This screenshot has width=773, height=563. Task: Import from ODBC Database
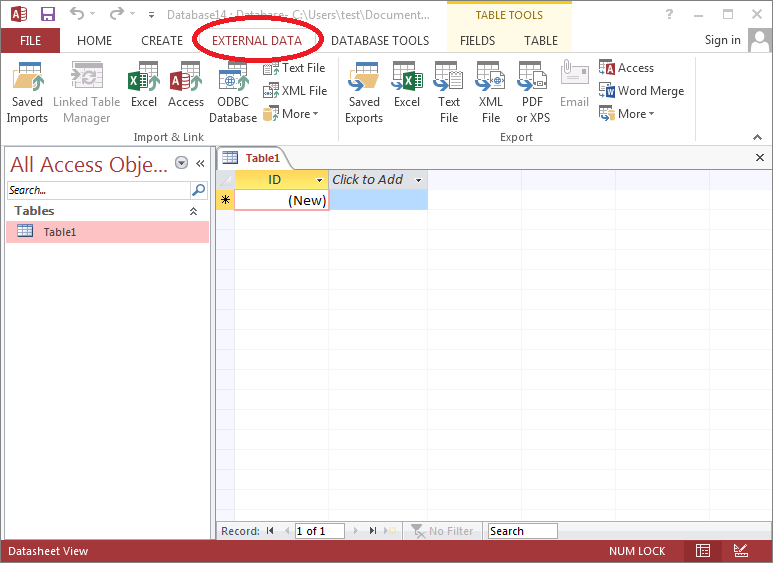[233, 93]
